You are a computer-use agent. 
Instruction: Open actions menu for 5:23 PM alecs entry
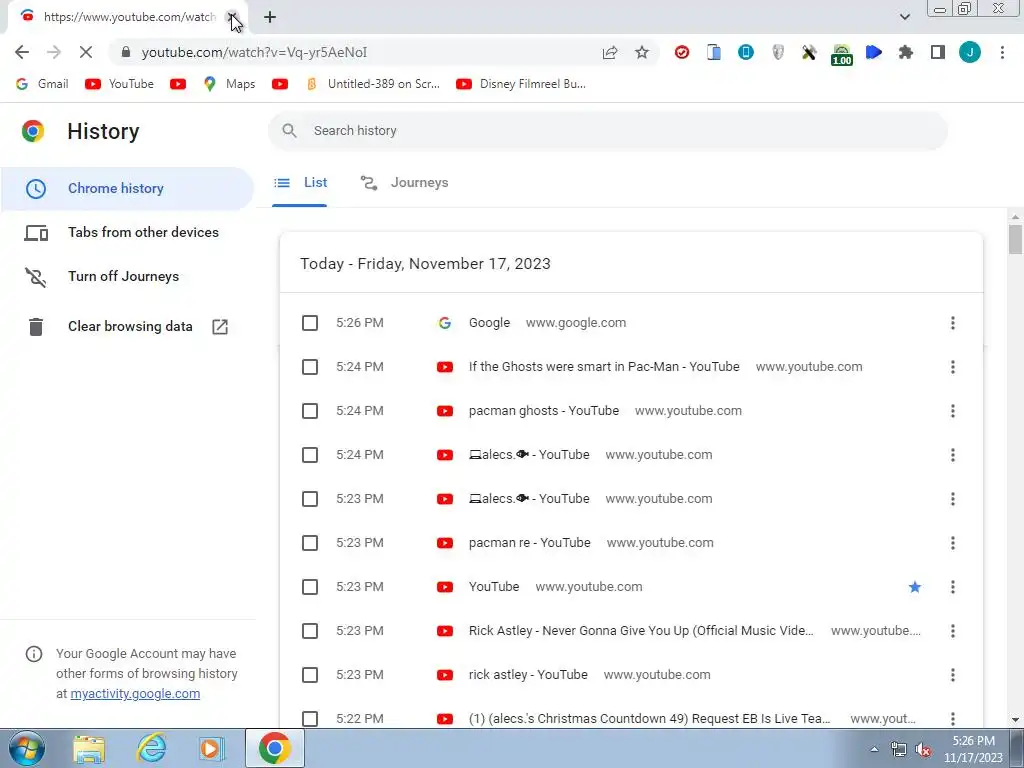953,499
